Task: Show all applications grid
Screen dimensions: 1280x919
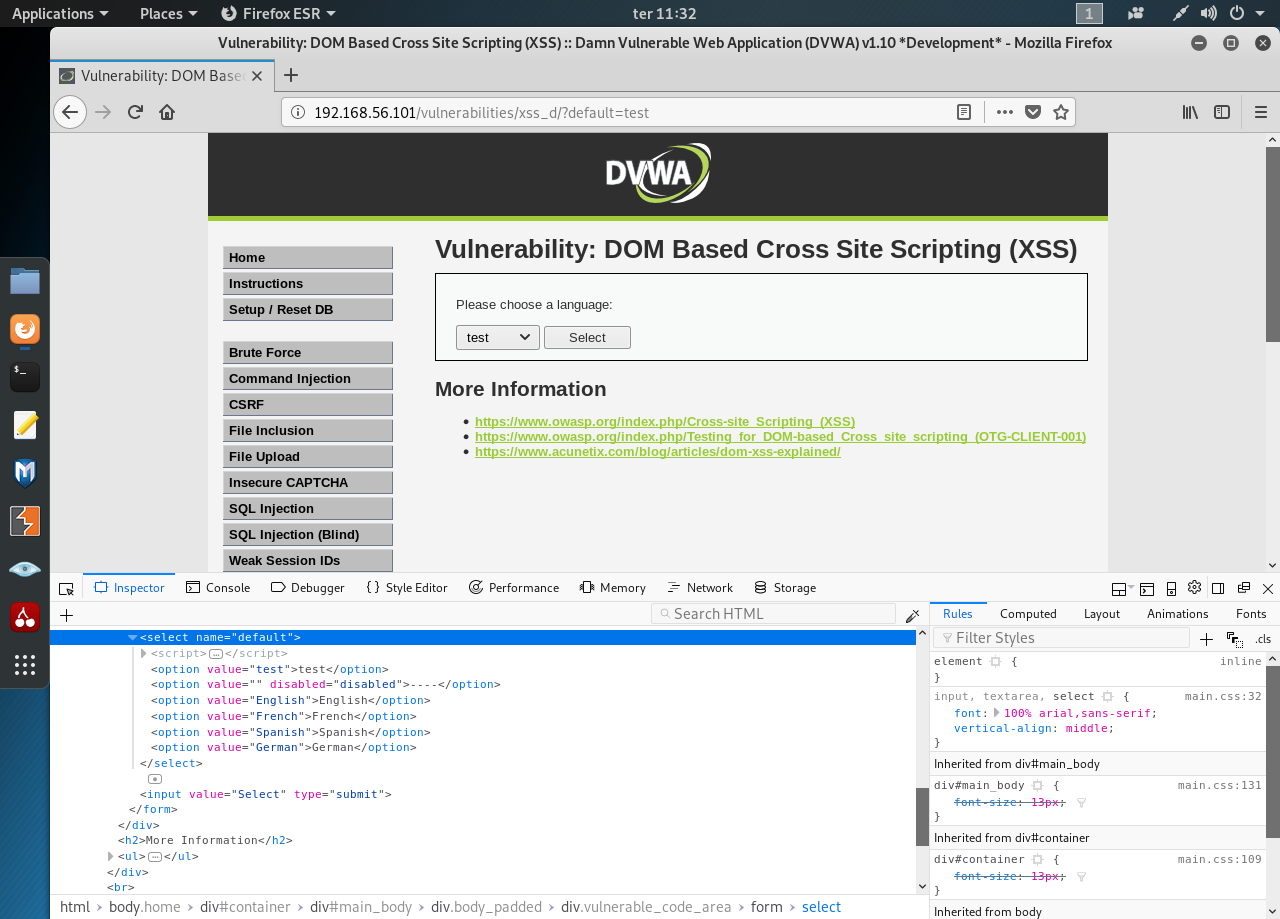Action: pos(25,664)
